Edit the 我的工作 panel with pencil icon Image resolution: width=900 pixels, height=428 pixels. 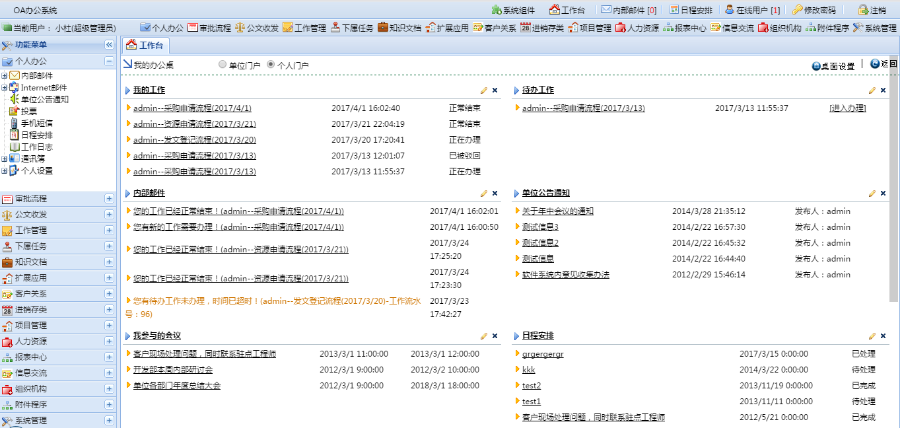(484, 90)
